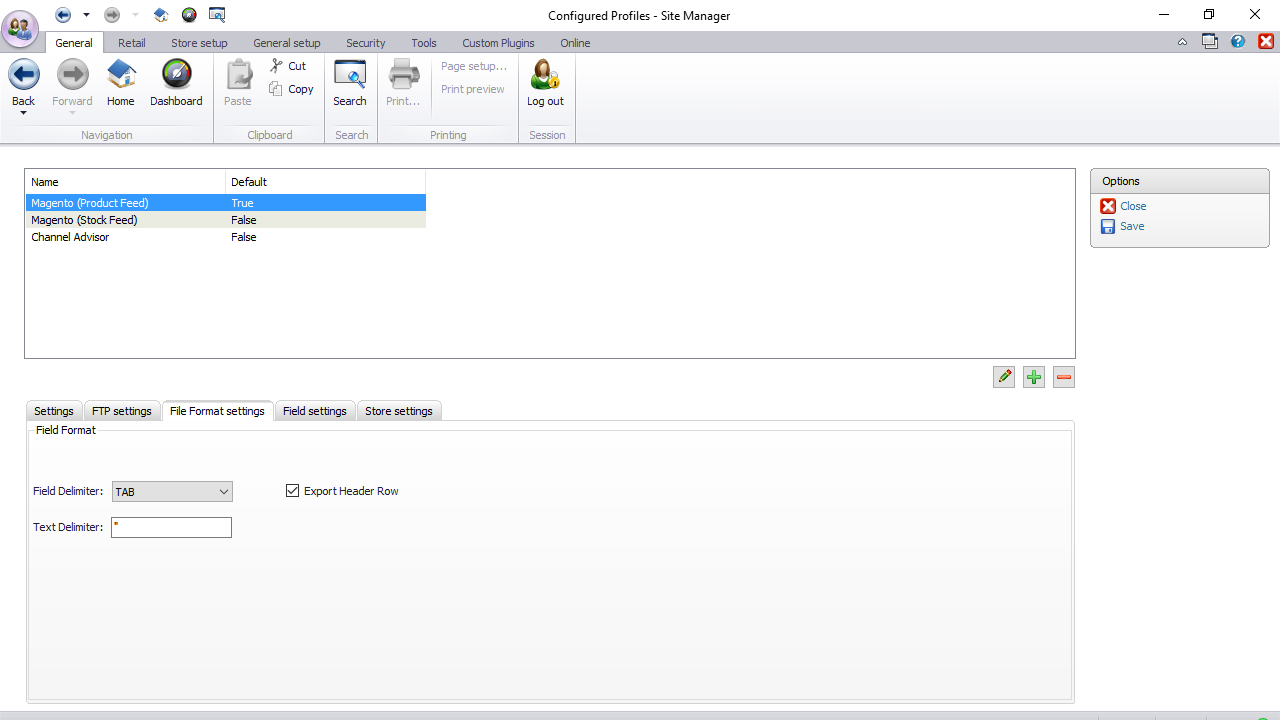This screenshot has height=720, width=1280.
Task: Click Close in the Options panel
Action: click(x=1132, y=206)
